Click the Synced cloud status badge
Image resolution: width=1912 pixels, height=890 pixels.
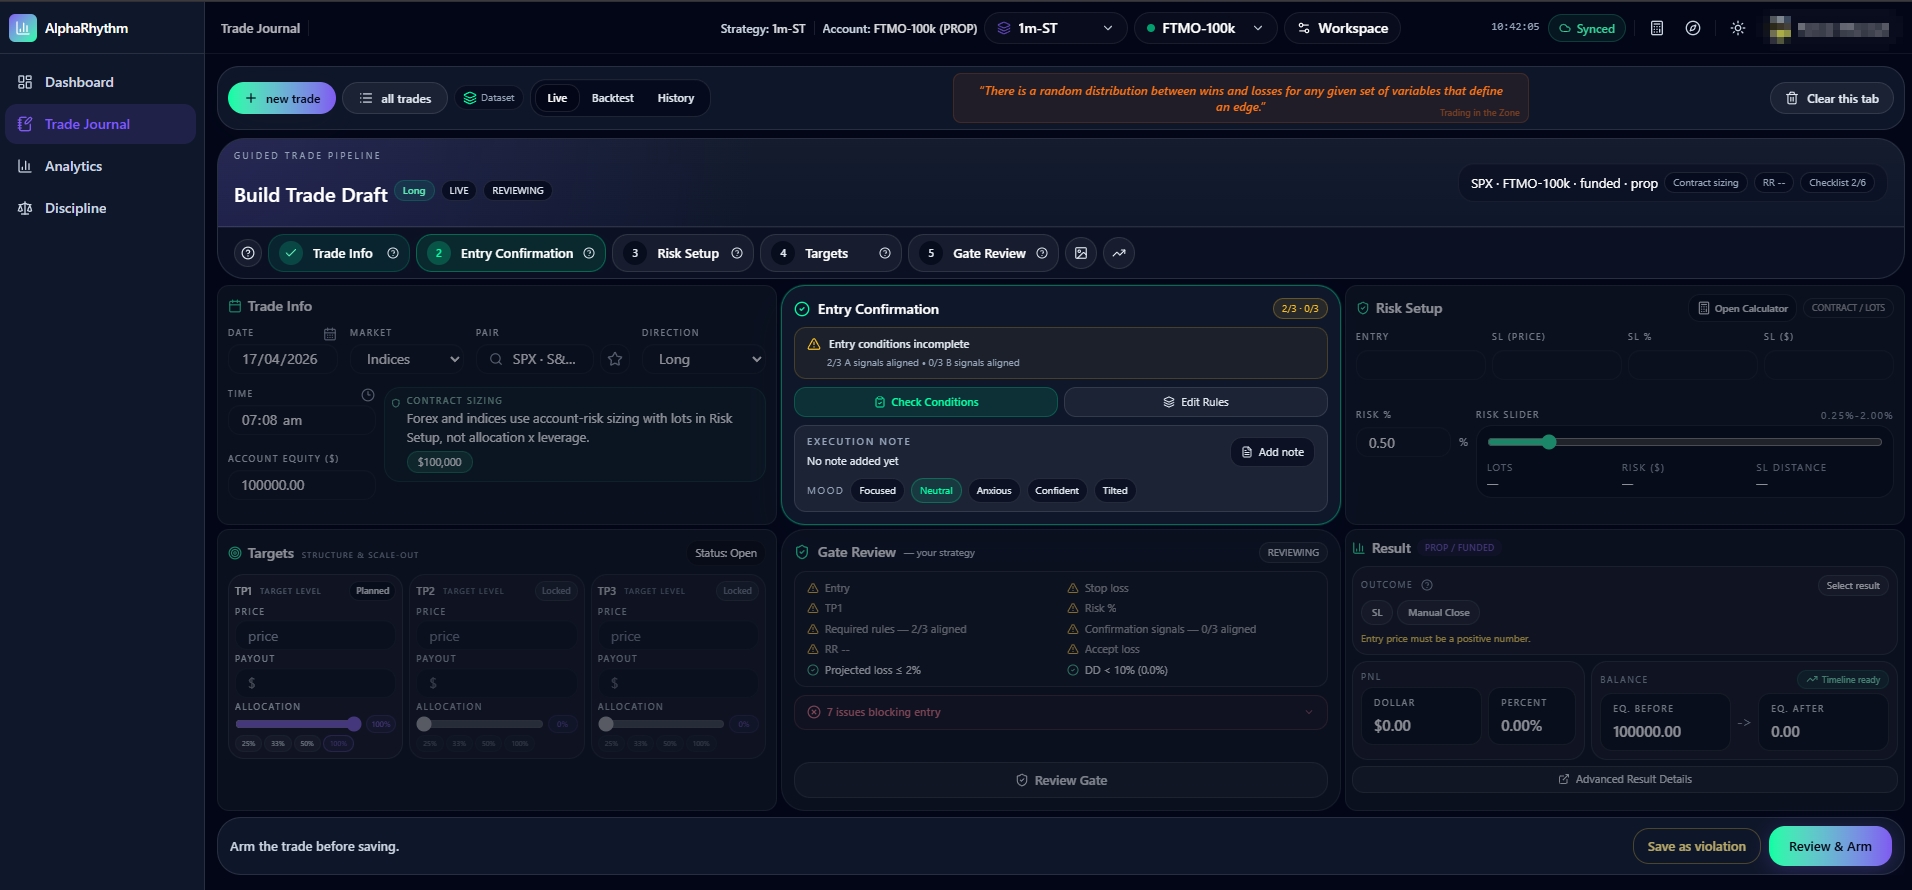click(x=1587, y=28)
